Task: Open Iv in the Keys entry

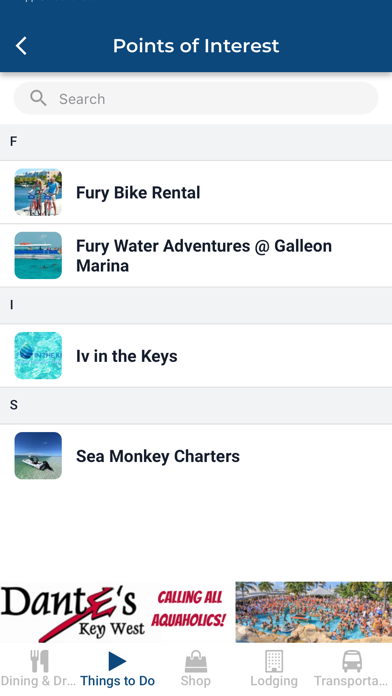Action: pos(196,356)
